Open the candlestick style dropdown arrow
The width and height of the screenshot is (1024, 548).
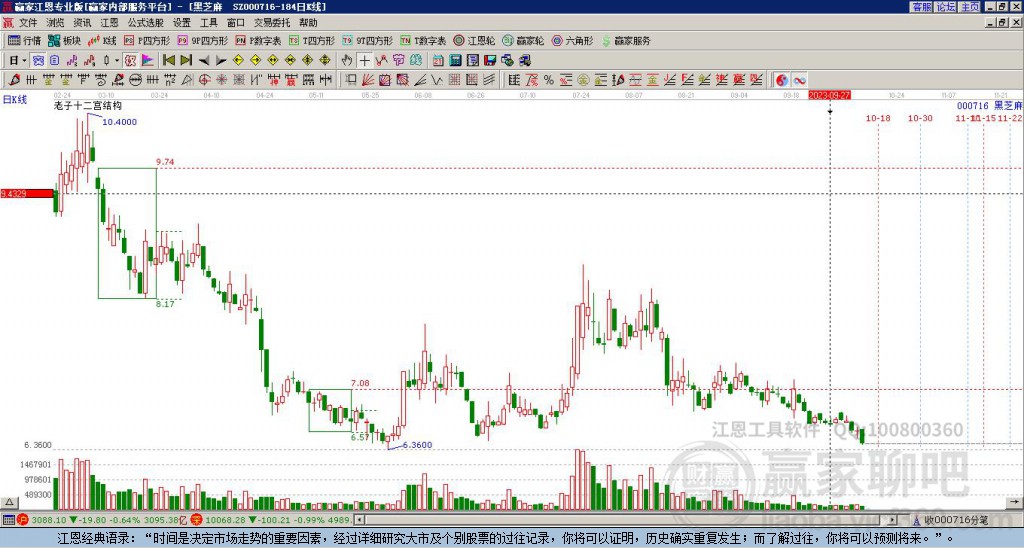[117, 61]
